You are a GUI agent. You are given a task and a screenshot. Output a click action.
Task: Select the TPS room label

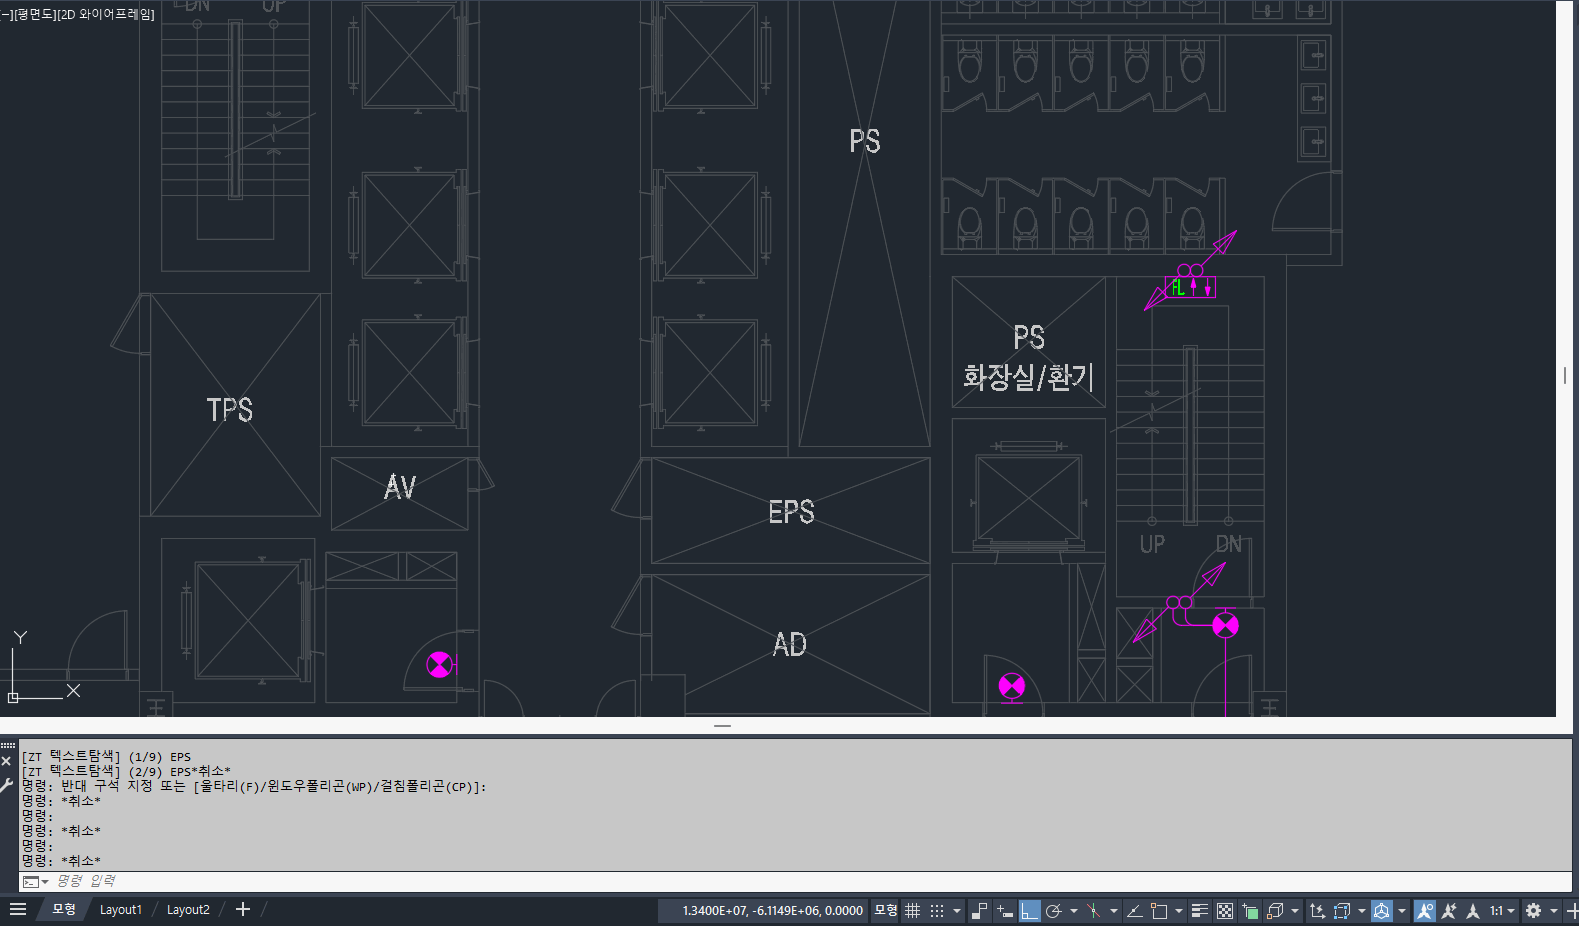coord(229,410)
